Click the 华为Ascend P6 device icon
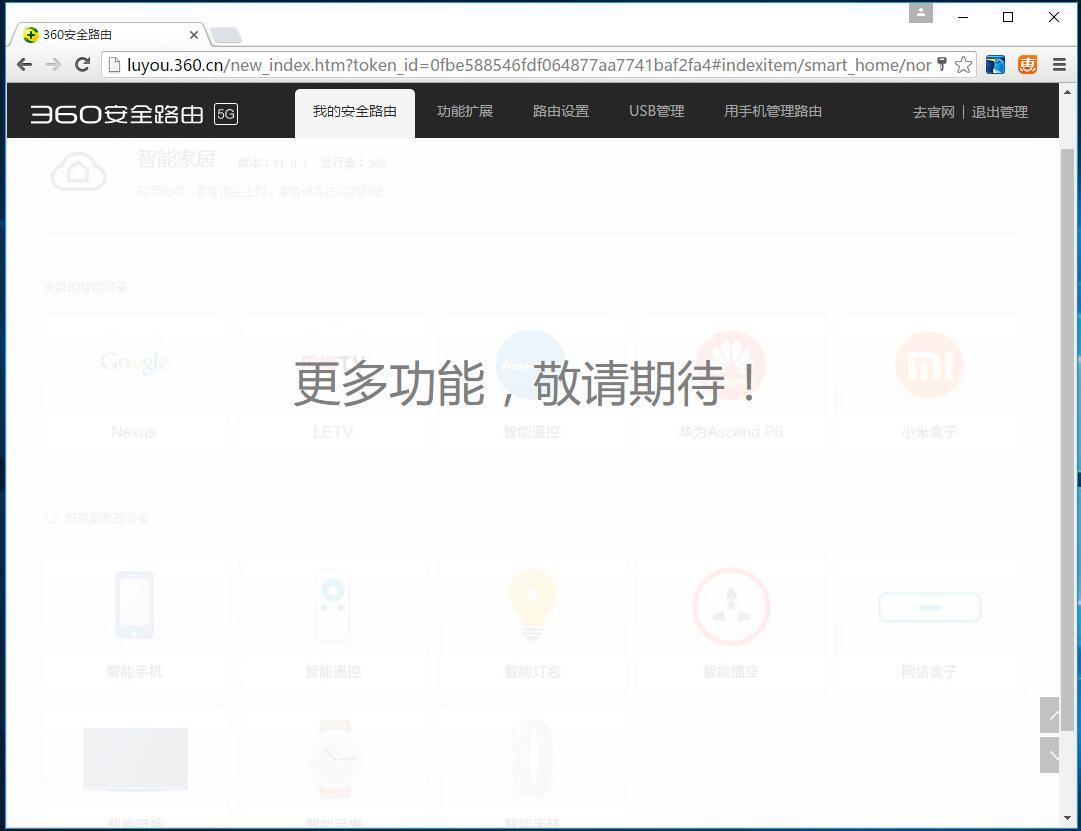 click(731, 365)
